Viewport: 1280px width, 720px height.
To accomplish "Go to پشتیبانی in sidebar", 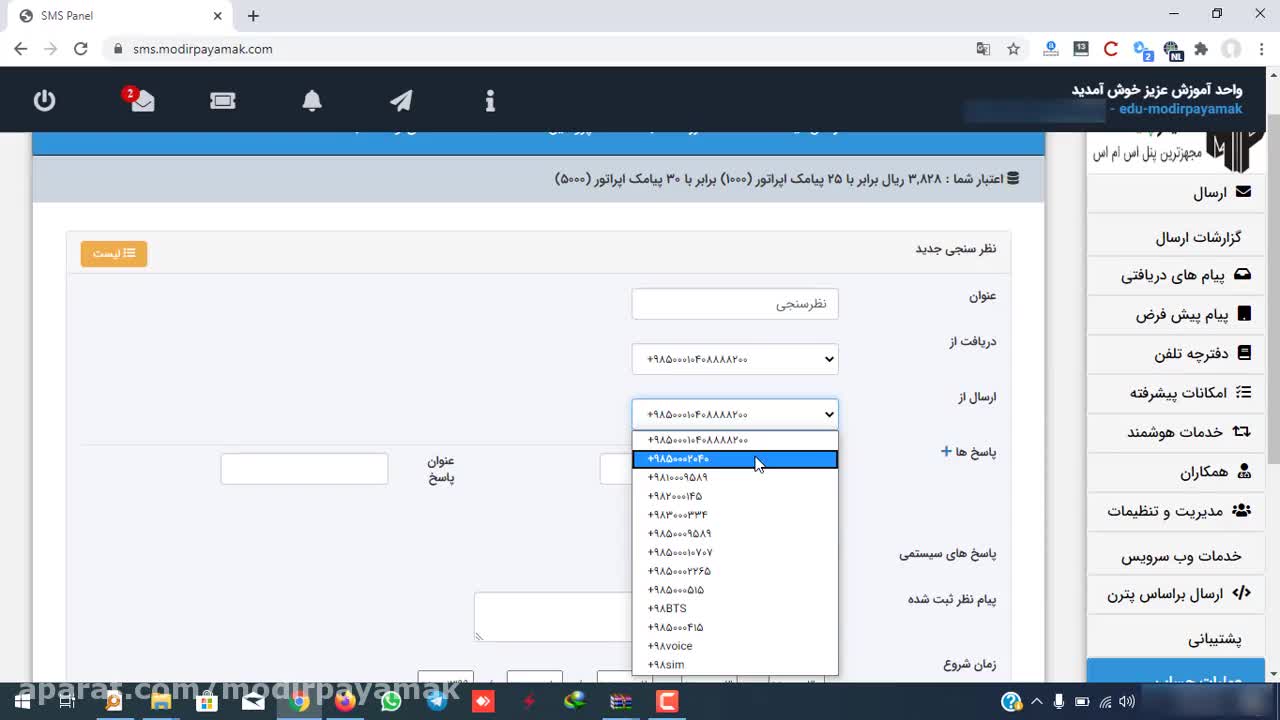I will (1214, 638).
